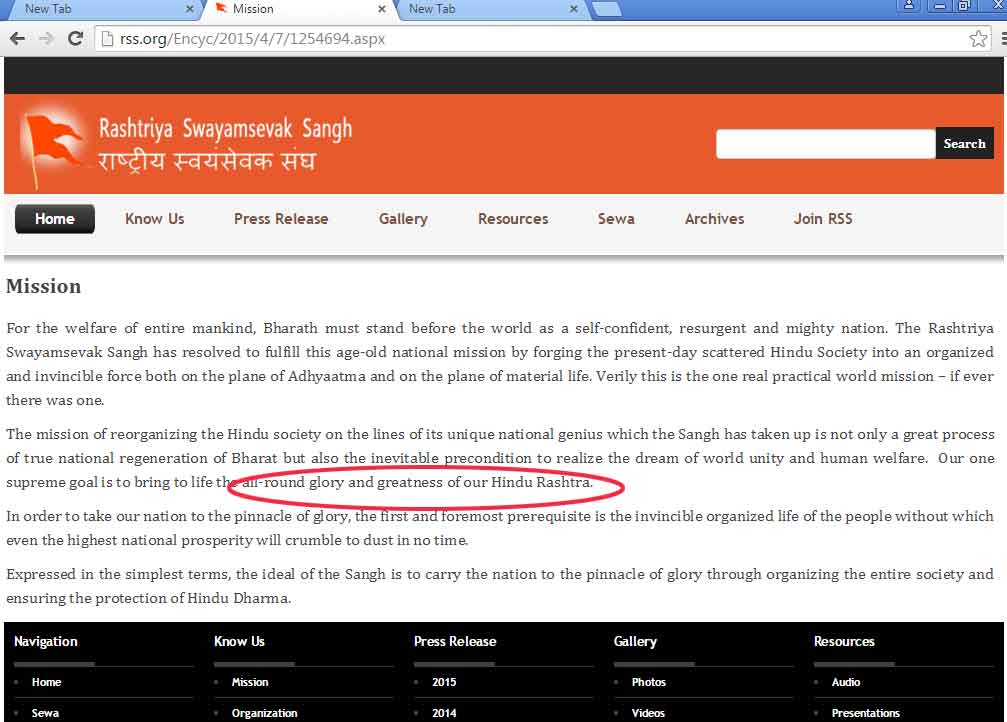The height and width of the screenshot is (722, 1007).
Task: Click the Mission page heading
Action: [44, 286]
